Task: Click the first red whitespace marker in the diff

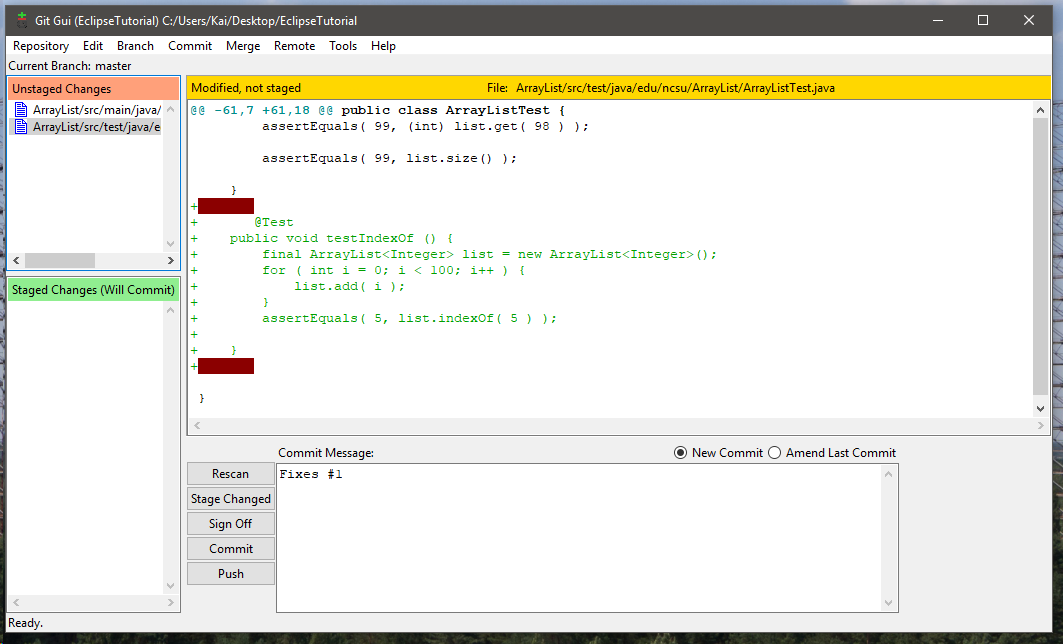Action: (x=226, y=206)
